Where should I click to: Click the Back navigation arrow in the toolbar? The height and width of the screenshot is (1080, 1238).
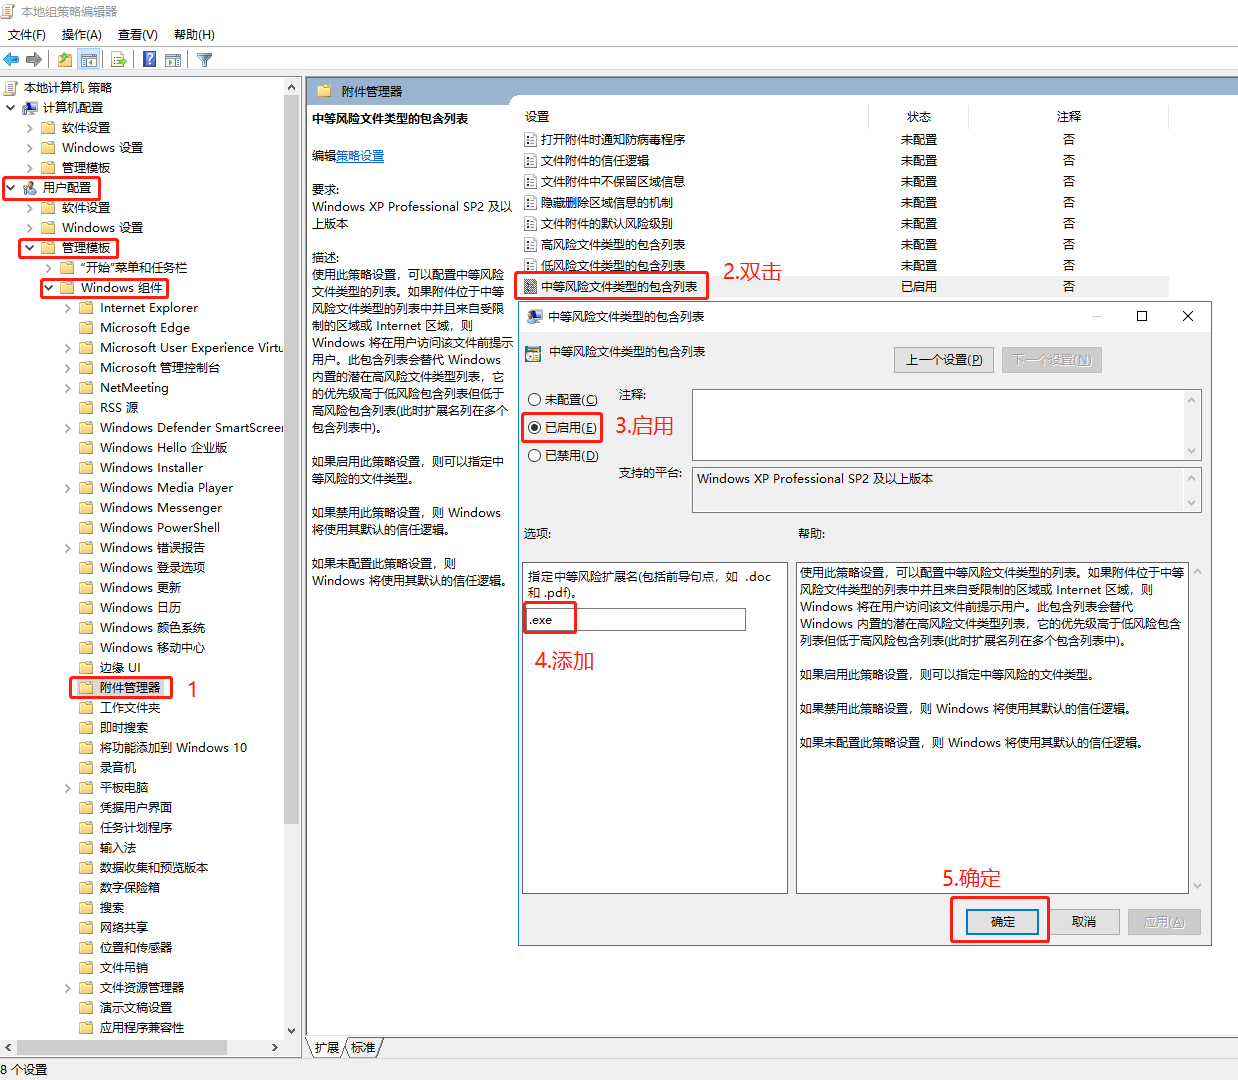click(11, 59)
